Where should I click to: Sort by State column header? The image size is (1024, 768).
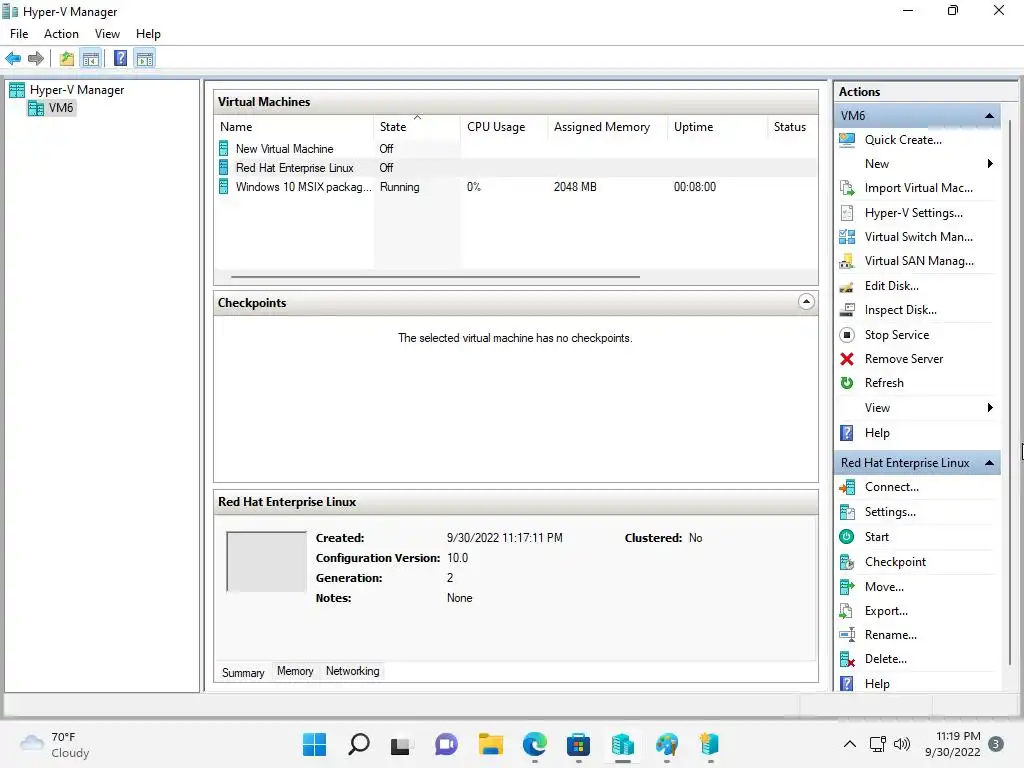coord(417,127)
